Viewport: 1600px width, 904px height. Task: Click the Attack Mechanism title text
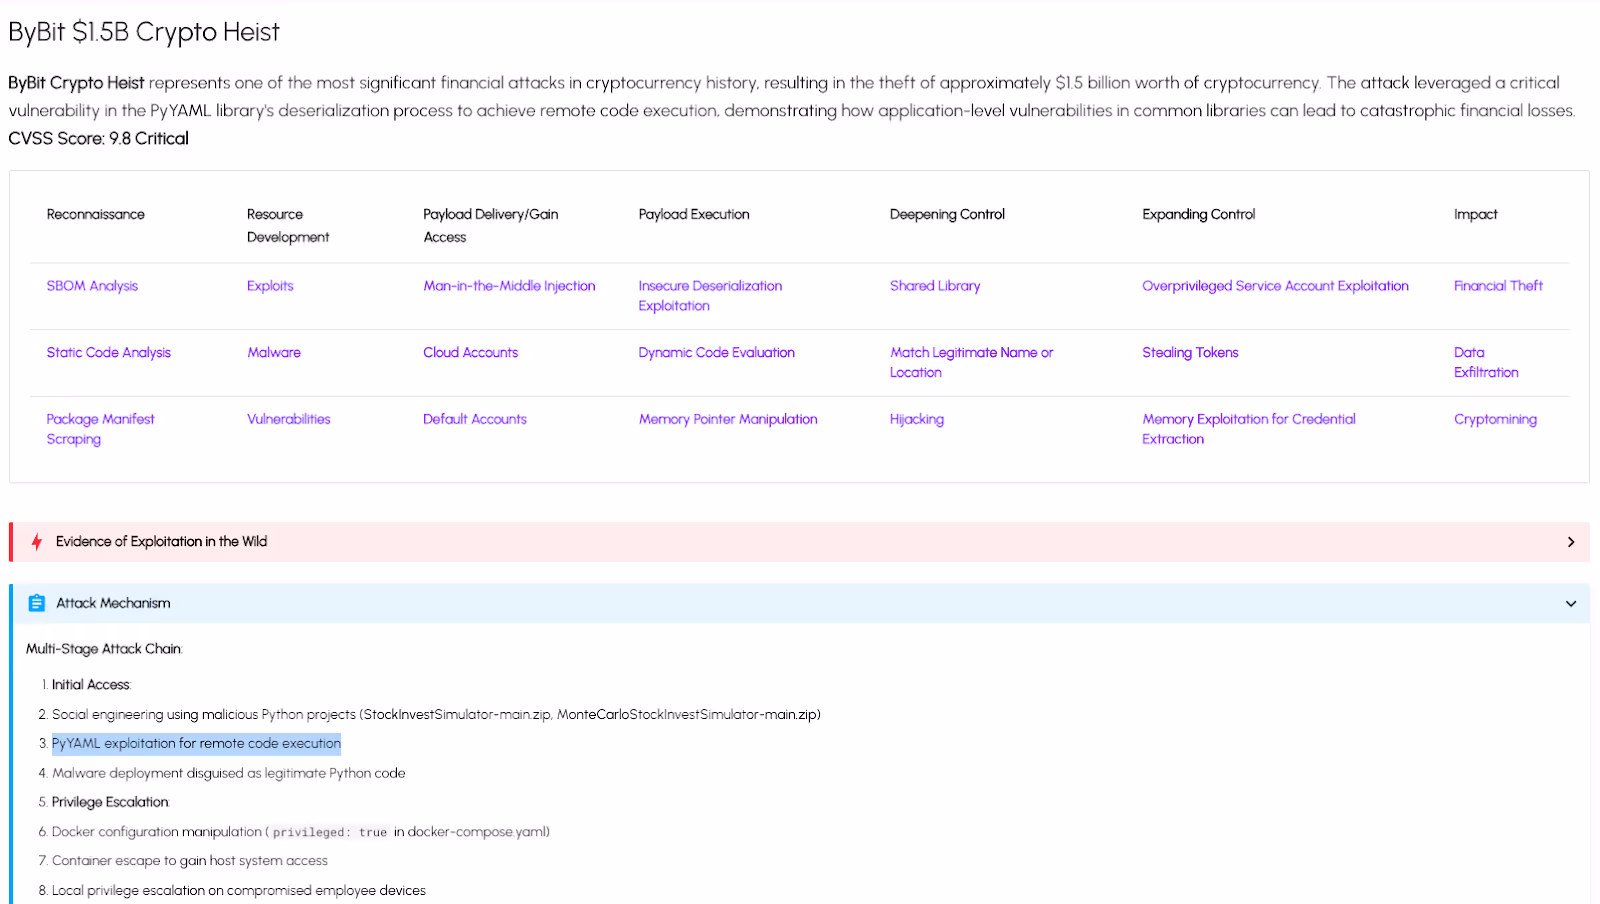113,604
